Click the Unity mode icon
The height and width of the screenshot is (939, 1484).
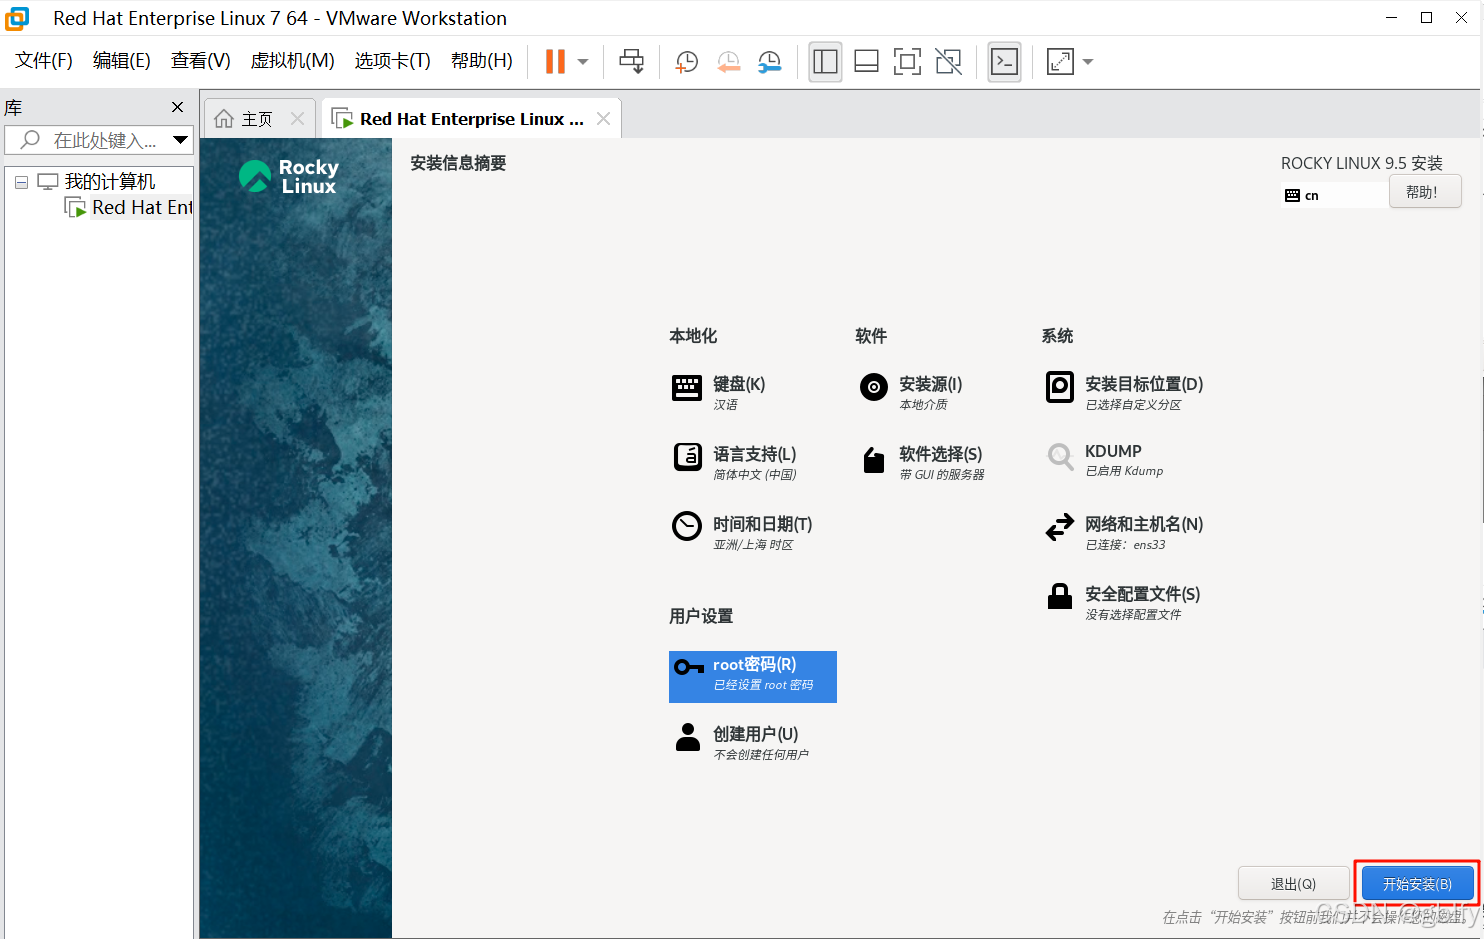(948, 62)
